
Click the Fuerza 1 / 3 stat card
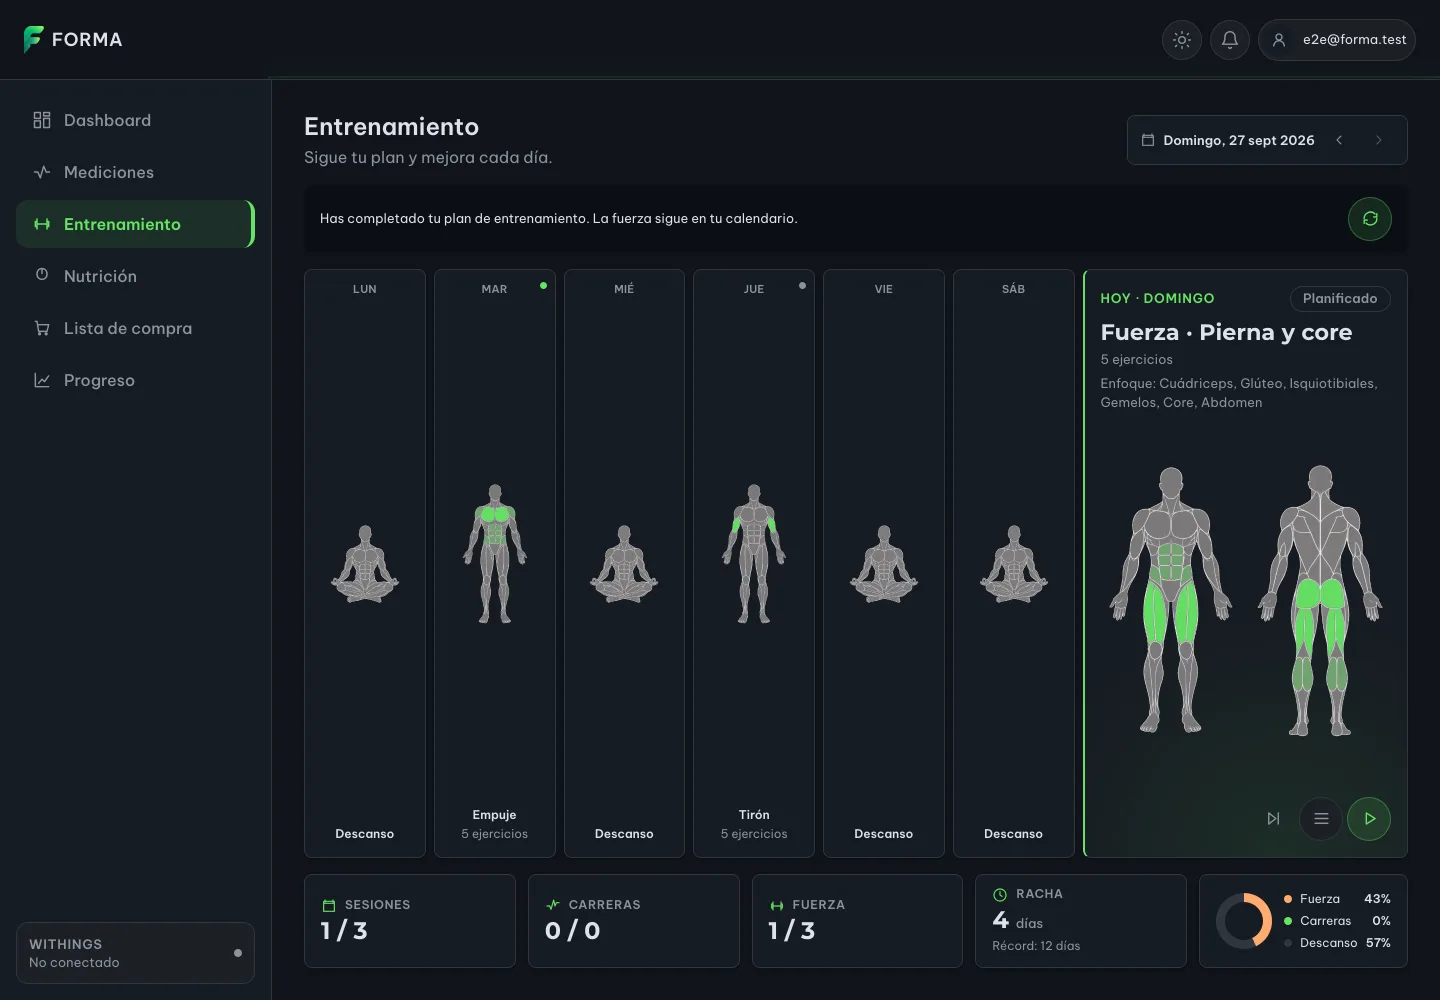pos(857,921)
